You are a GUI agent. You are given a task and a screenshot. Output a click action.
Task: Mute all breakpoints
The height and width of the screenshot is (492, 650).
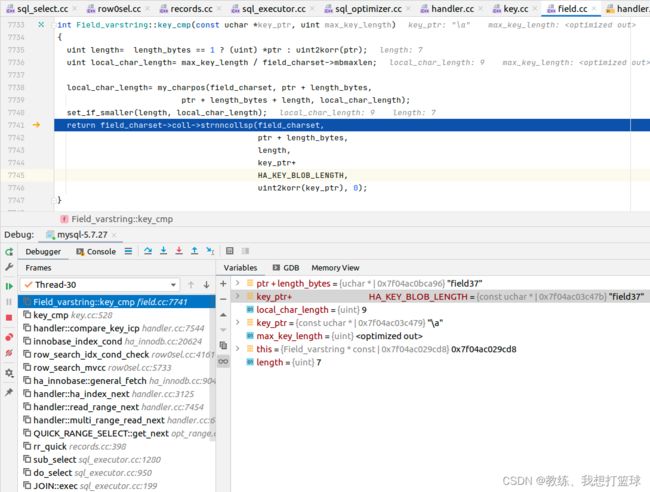click(x=9, y=353)
